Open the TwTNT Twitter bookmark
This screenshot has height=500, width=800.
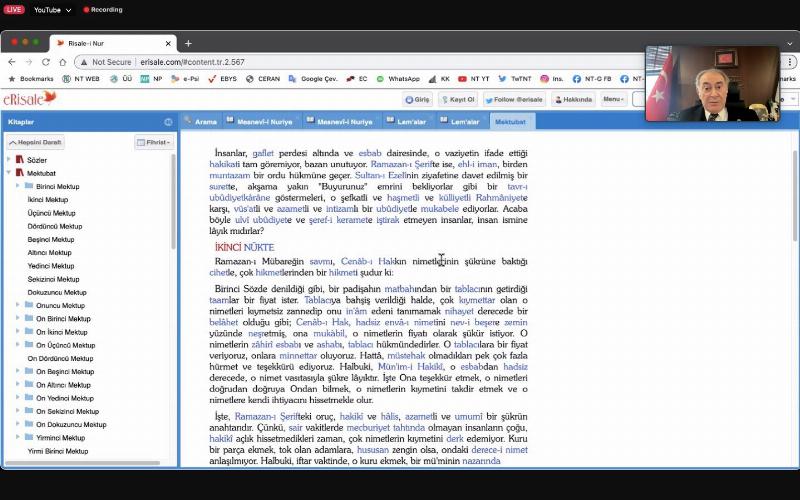[515, 79]
